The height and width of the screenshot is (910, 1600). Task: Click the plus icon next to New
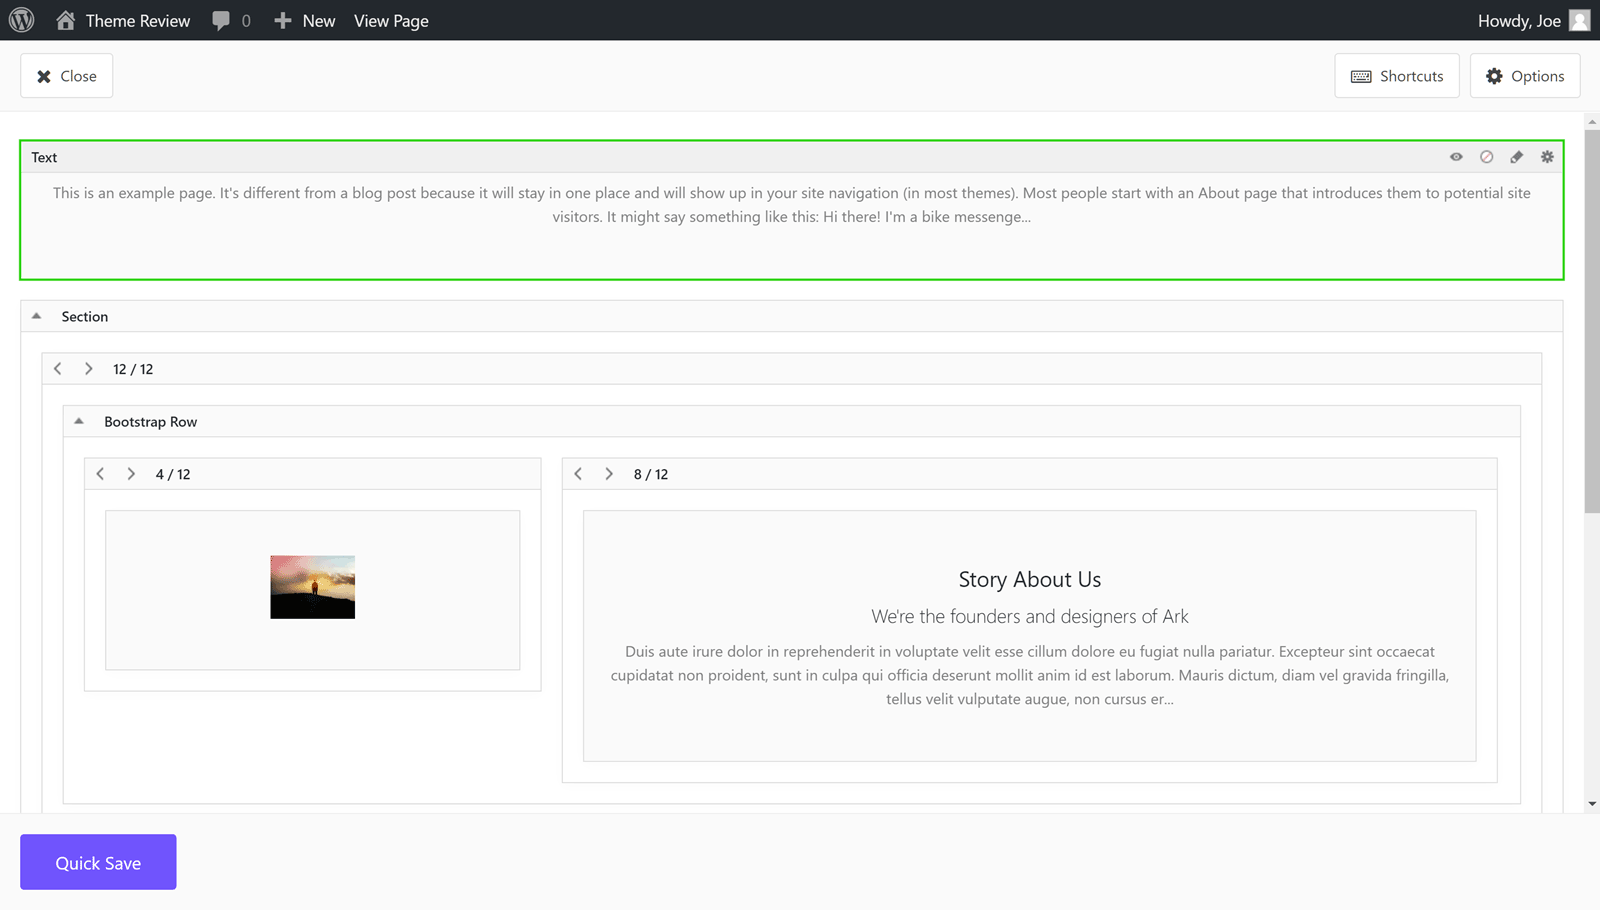tap(283, 21)
